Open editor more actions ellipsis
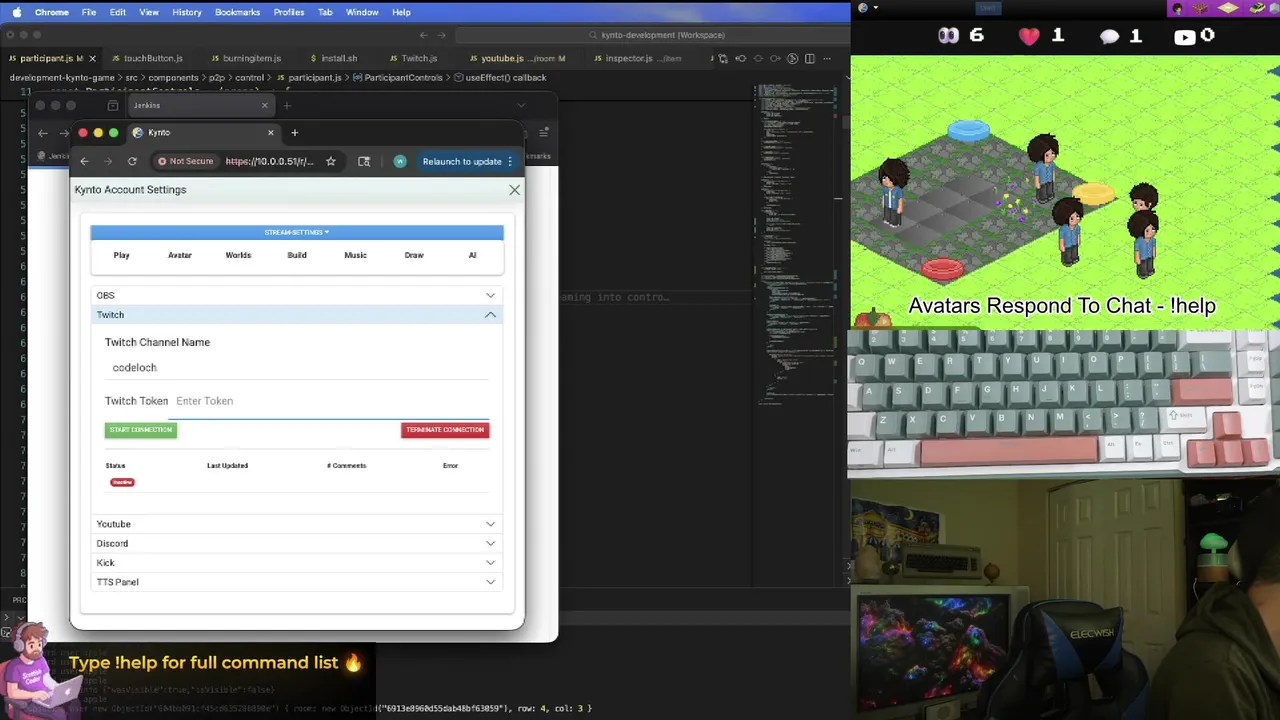Image resolution: width=1280 pixels, height=720 pixels. [828, 58]
